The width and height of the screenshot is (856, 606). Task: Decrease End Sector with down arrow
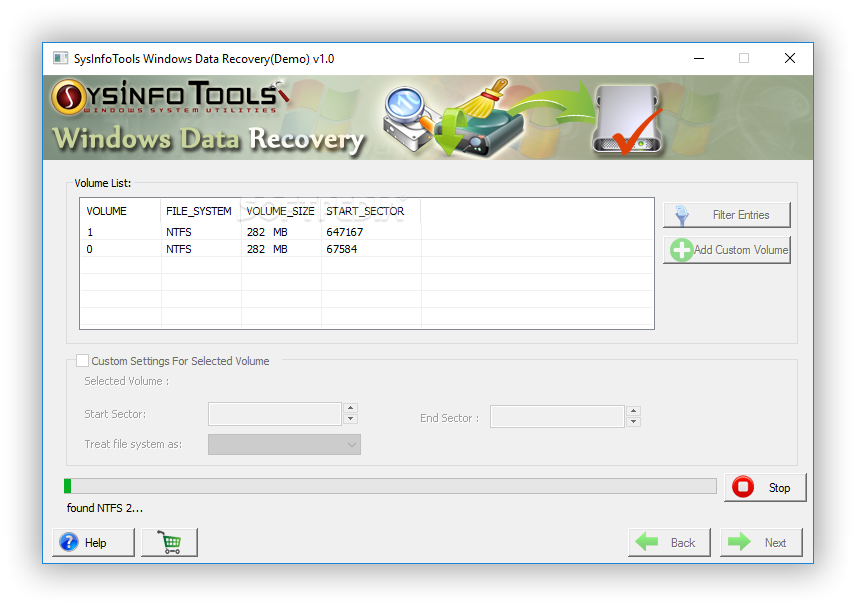(x=633, y=422)
